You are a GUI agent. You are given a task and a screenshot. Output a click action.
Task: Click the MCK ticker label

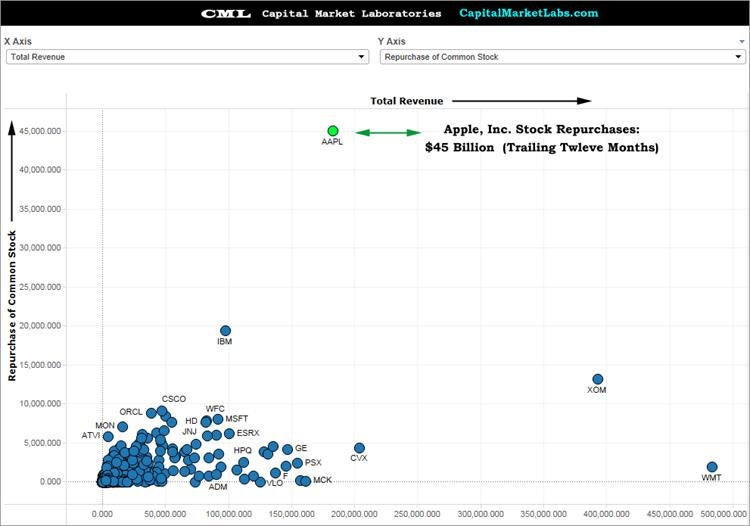[x=322, y=480]
